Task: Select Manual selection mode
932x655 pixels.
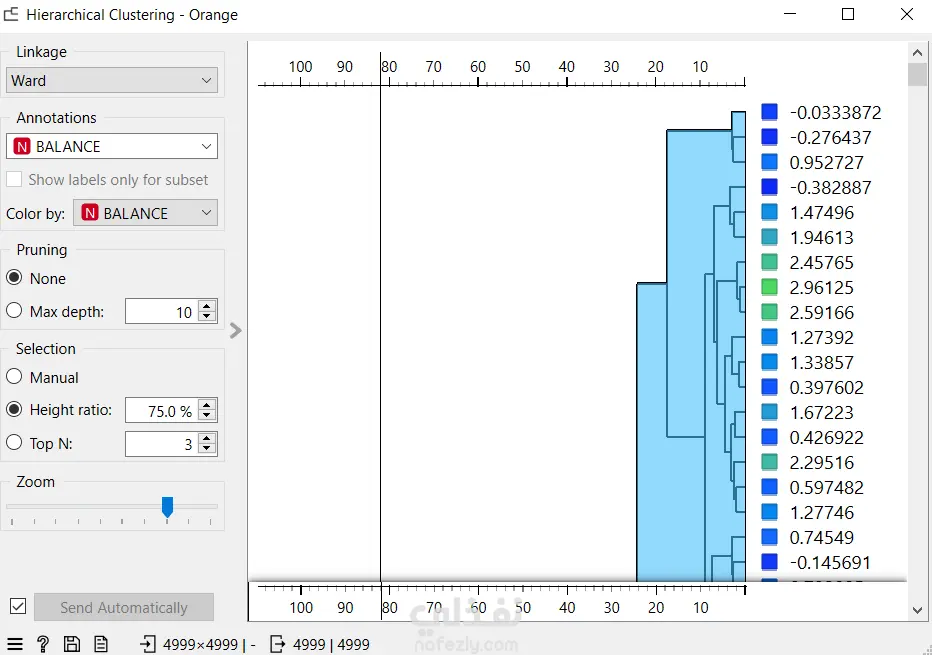Action: click(x=14, y=377)
